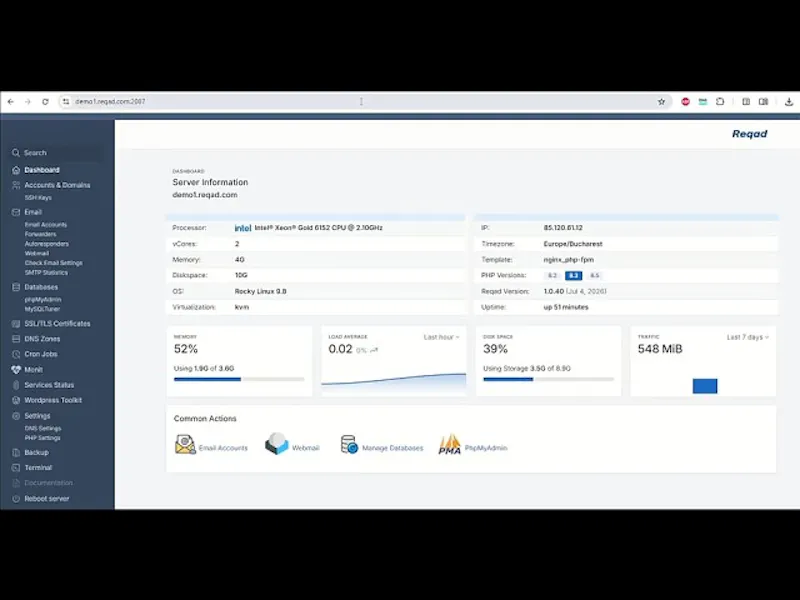Open the Documentation link in sidebar
This screenshot has width=800, height=600.
pyautogui.click(x=48, y=483)
